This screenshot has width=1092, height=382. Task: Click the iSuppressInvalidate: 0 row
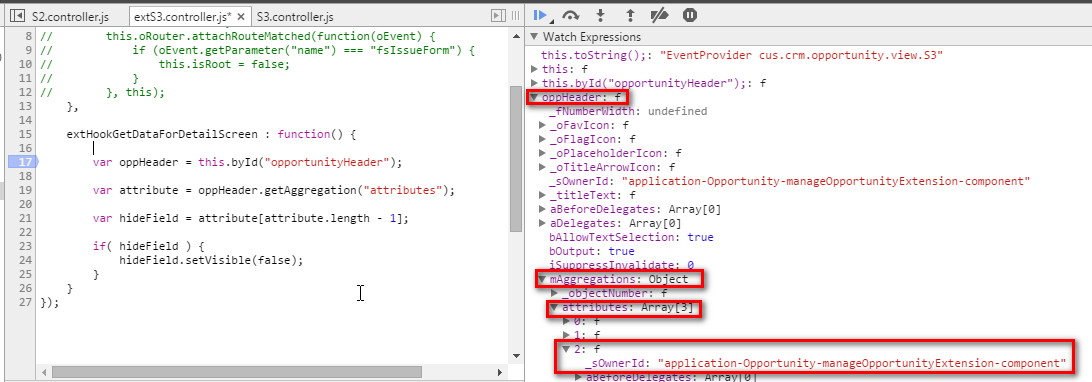click(621, 265)
